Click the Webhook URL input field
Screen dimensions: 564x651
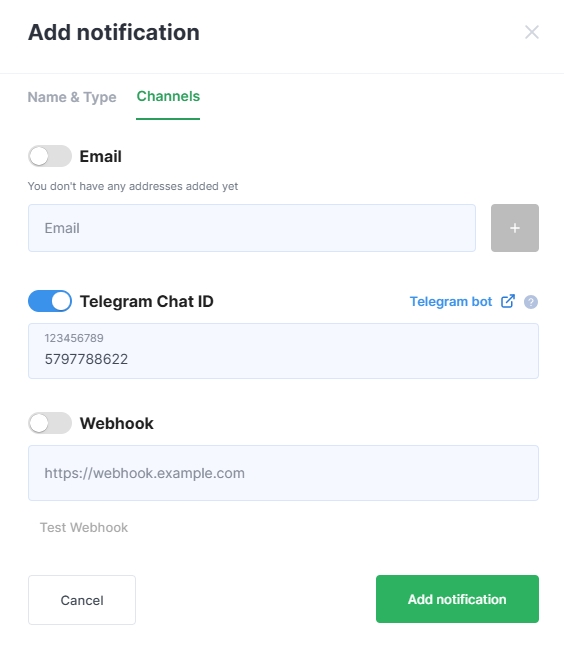(283, 473)
